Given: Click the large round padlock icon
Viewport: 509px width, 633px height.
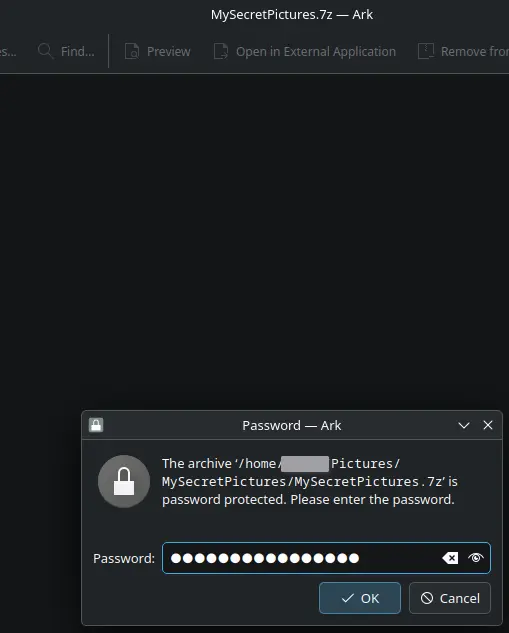Looking at the screenshot, I should tap(124, 481).
